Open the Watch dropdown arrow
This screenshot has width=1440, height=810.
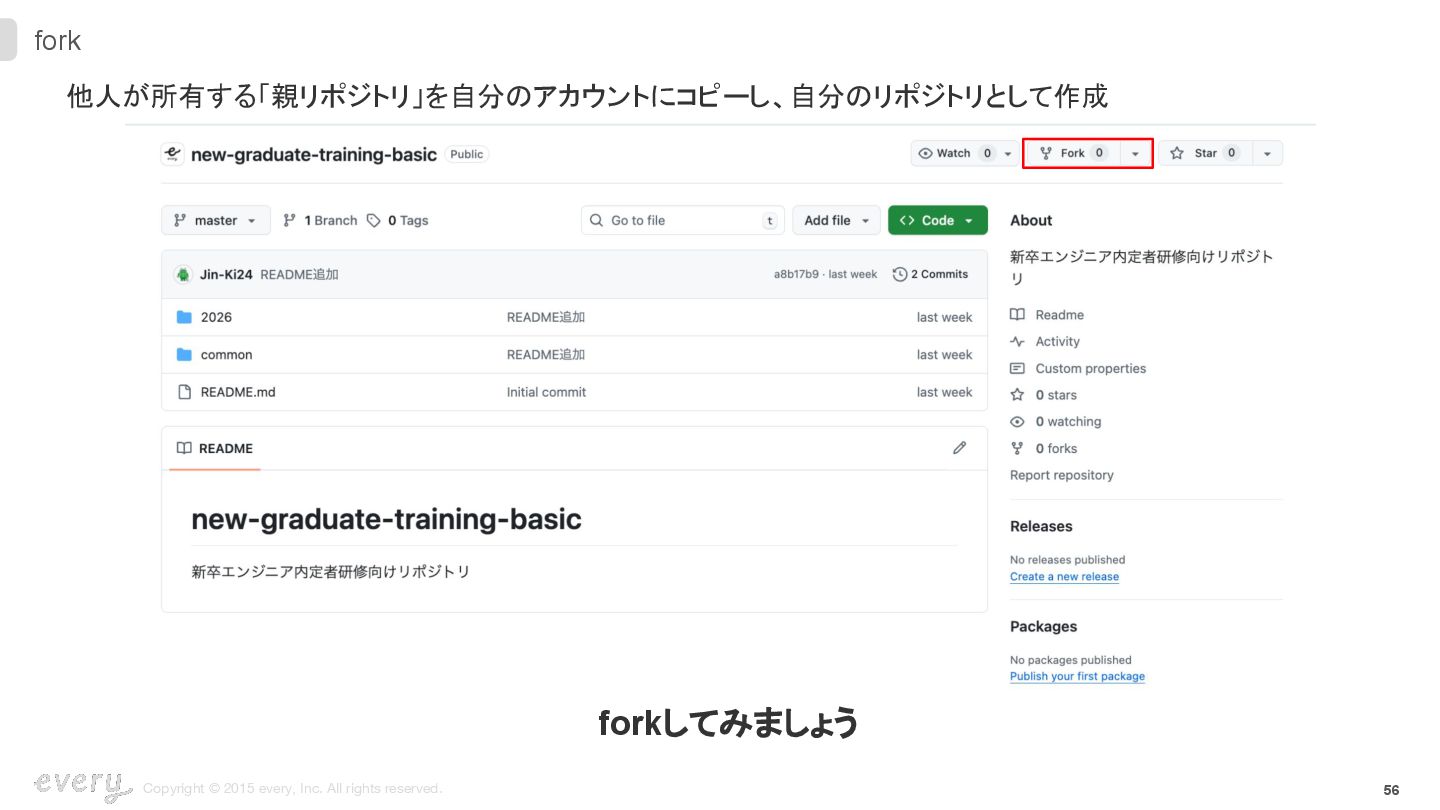point(1008,154)
